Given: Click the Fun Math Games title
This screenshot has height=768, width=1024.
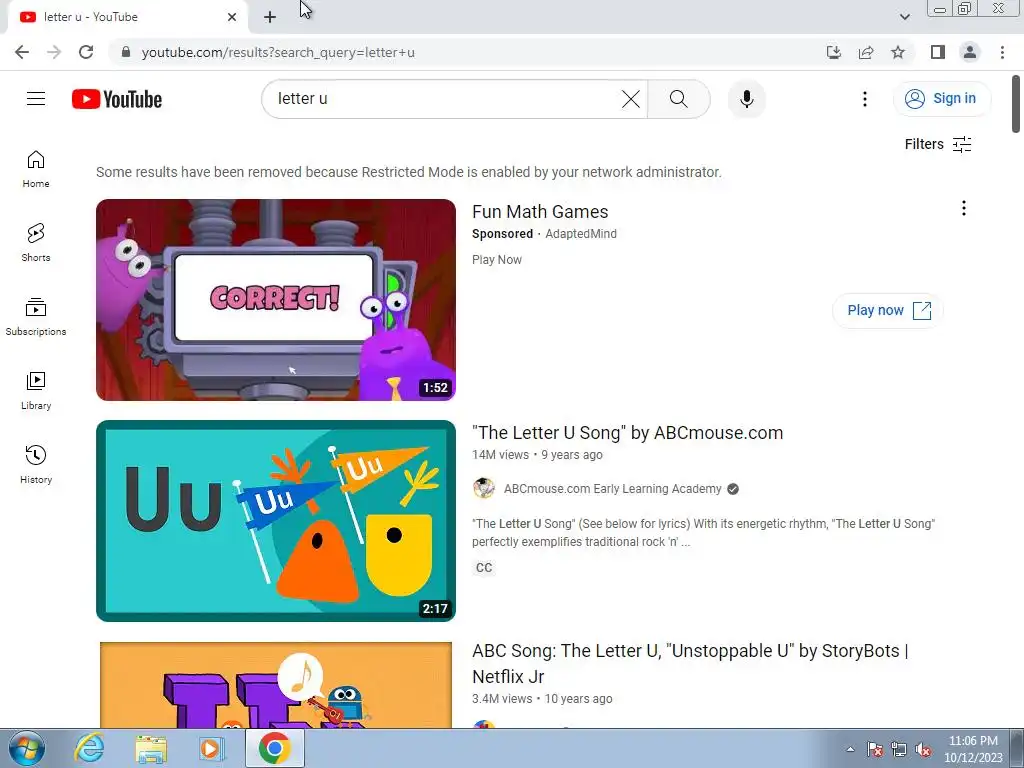Looking at the screenshot, I should click(x=540, y=212).
